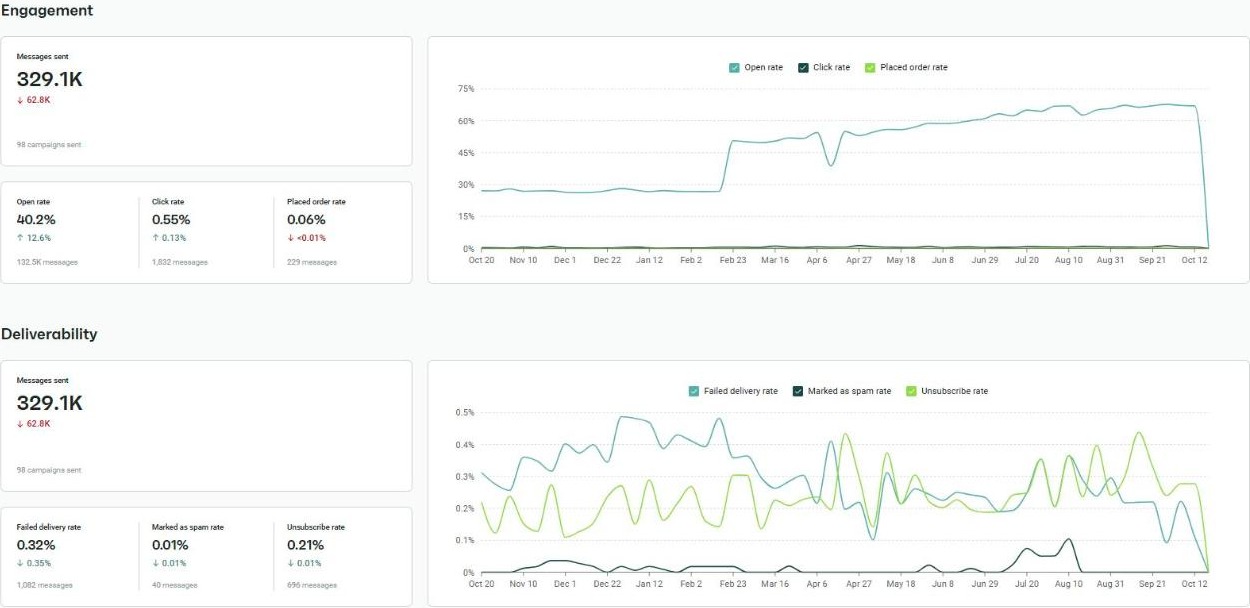Click the 696 messages count
The image size is (1250, 608).
click(x=312, y=585)
